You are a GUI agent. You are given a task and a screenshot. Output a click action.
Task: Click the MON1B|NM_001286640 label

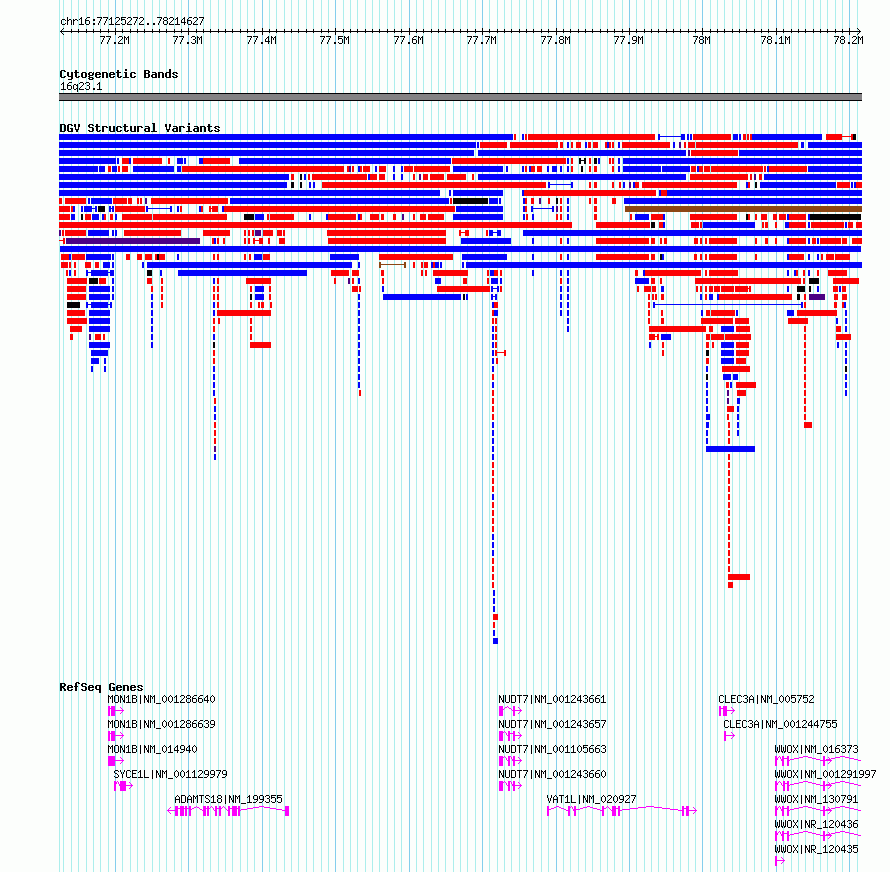click(162, 699)
